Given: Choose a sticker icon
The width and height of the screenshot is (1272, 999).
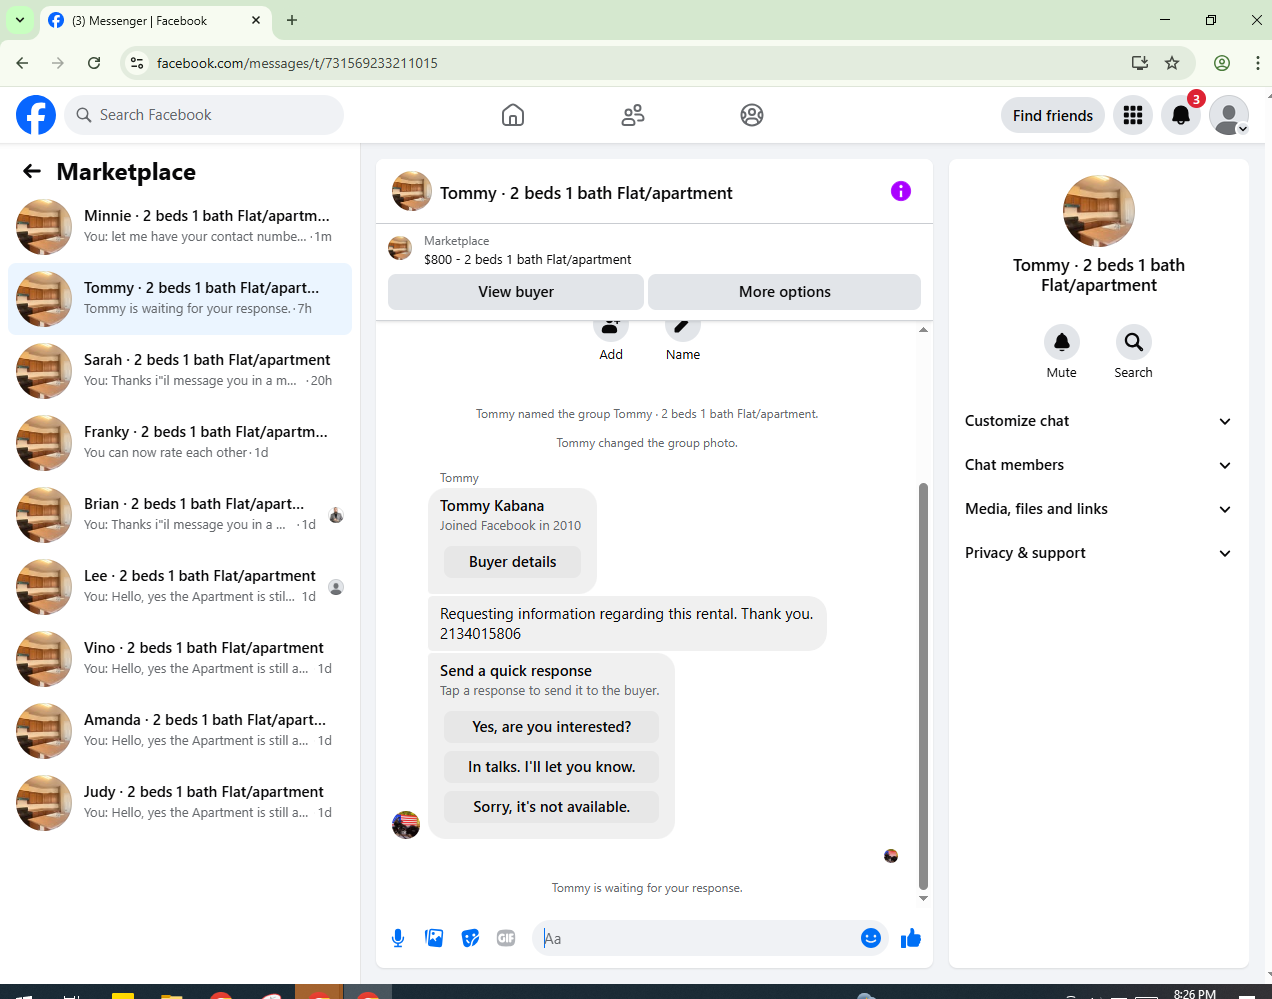Looking at the screenshot, I should (x=470, y=938).
